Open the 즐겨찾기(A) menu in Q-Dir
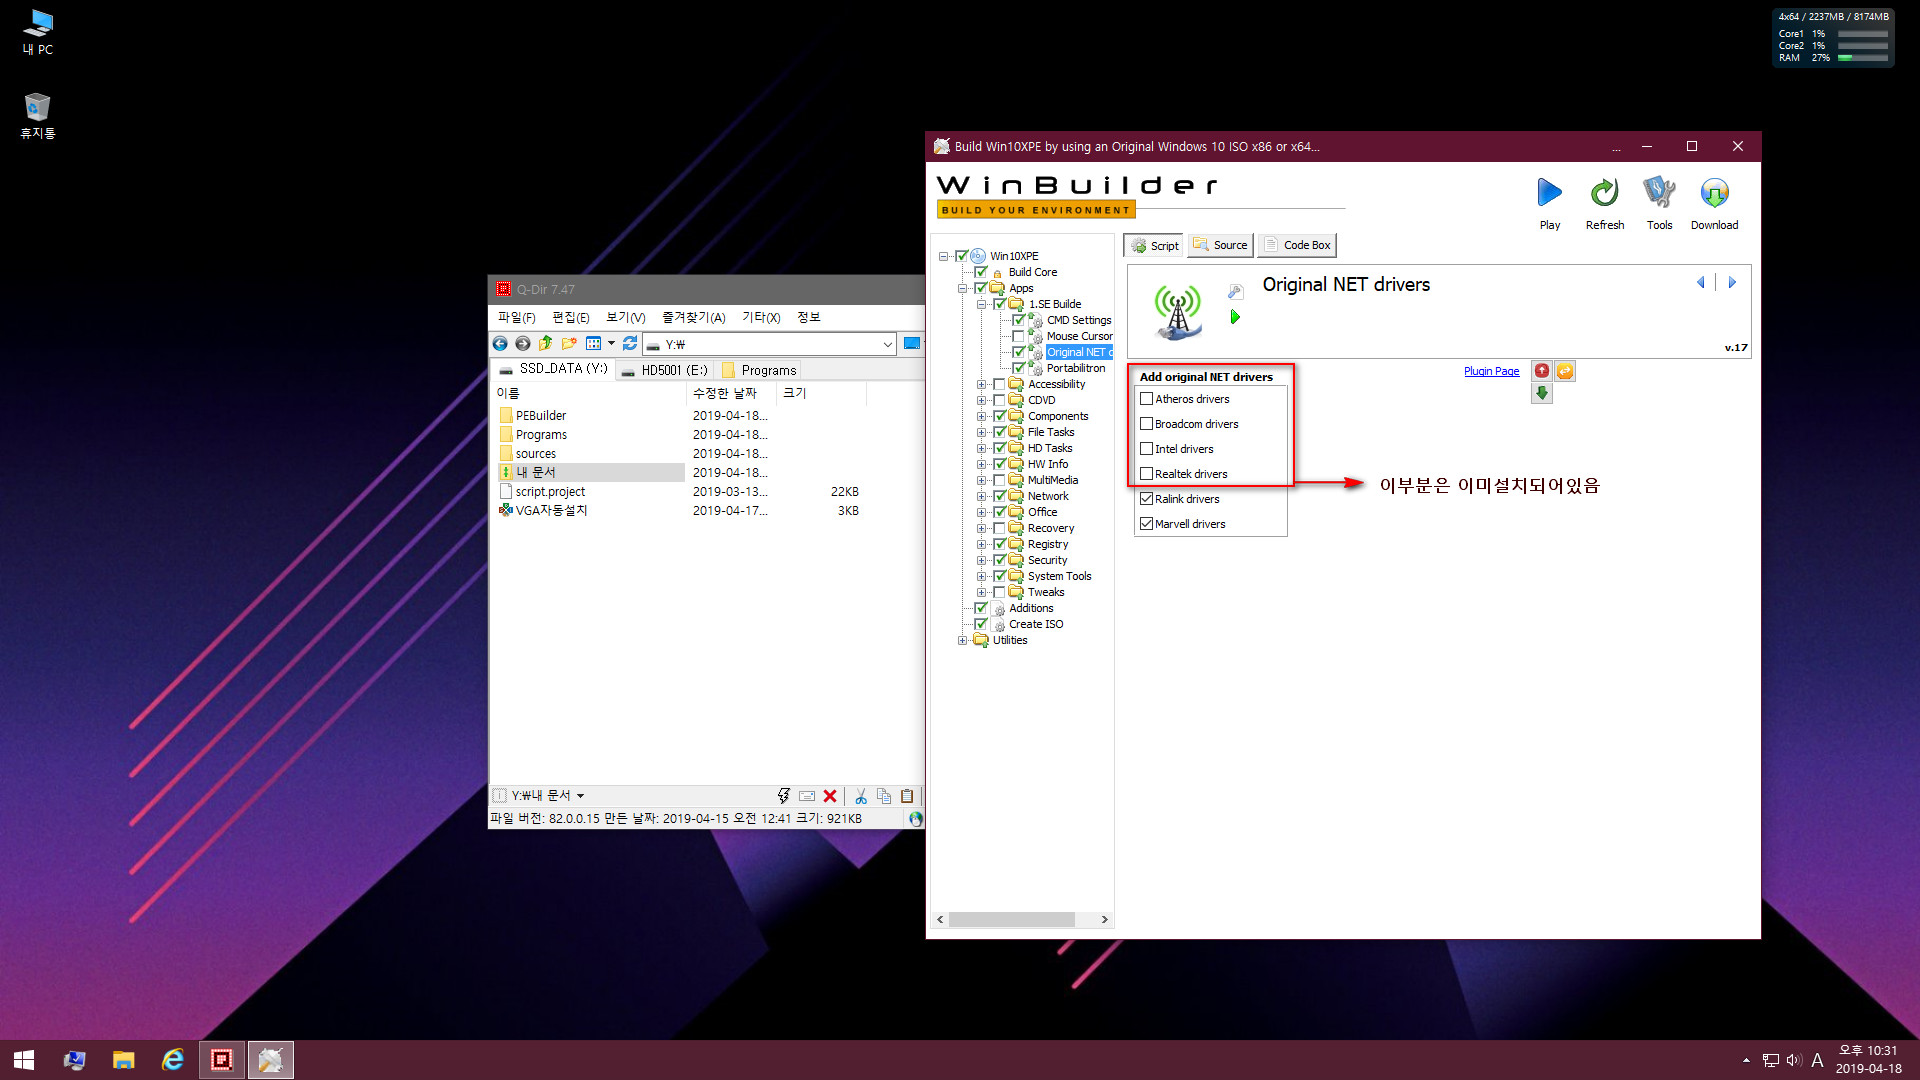 (693, 317)
